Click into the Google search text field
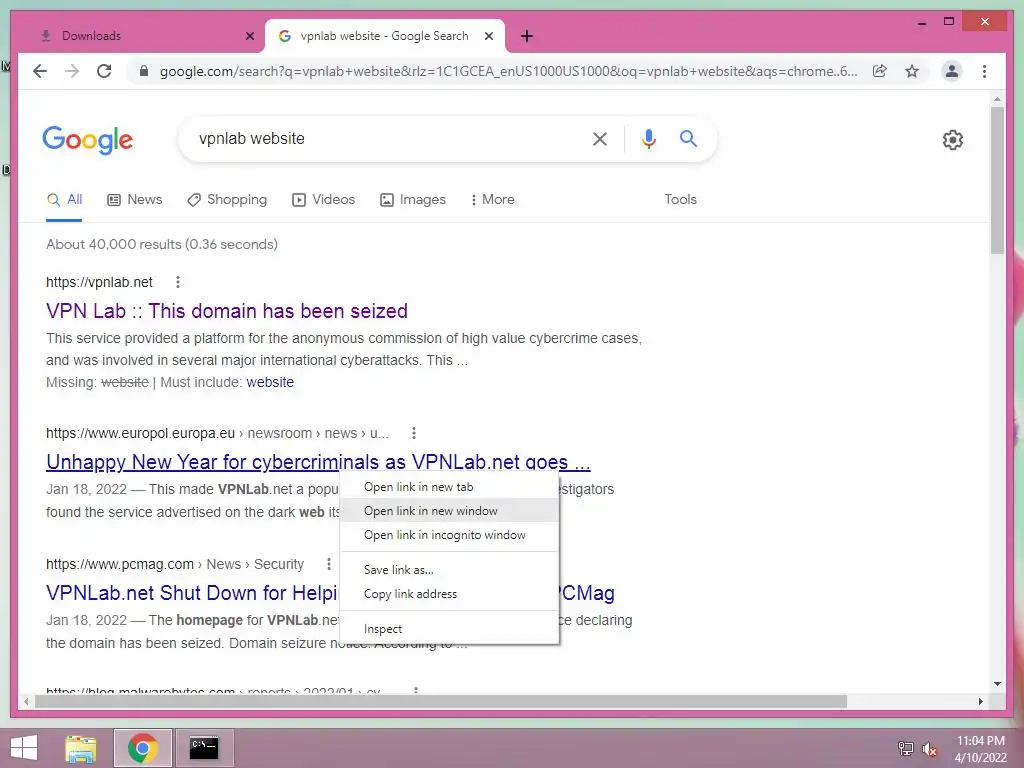Image resolution: width=1024 pixels, height=768 pixels. pos(385,138)
